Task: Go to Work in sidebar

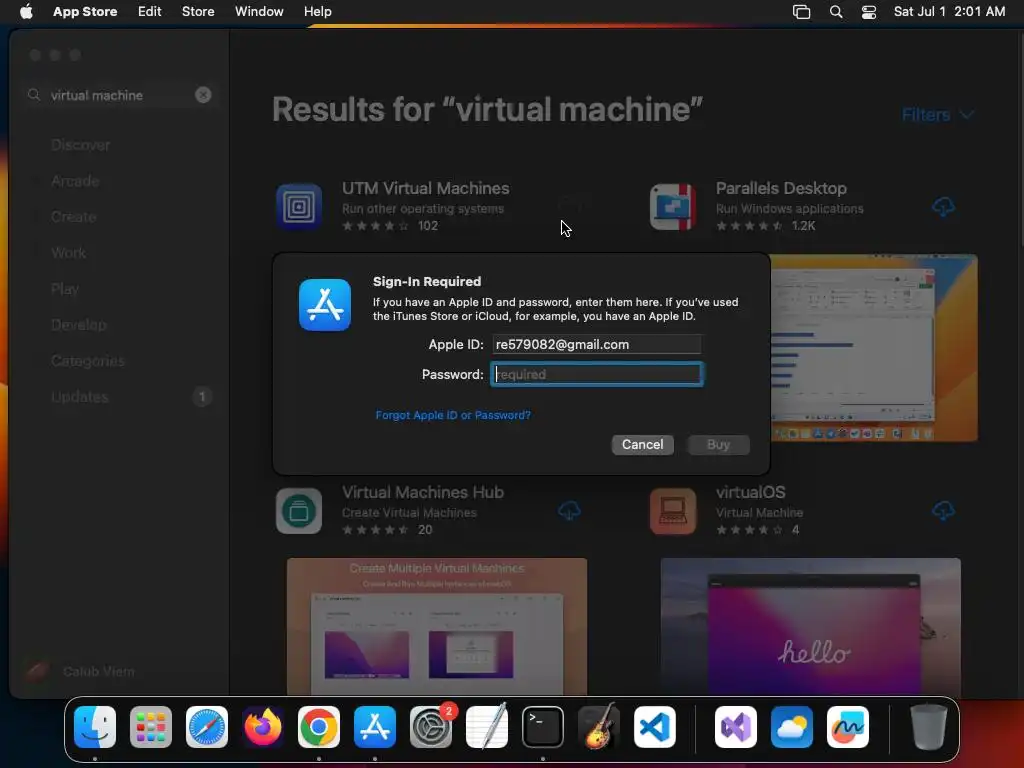Action: [69, 253]
